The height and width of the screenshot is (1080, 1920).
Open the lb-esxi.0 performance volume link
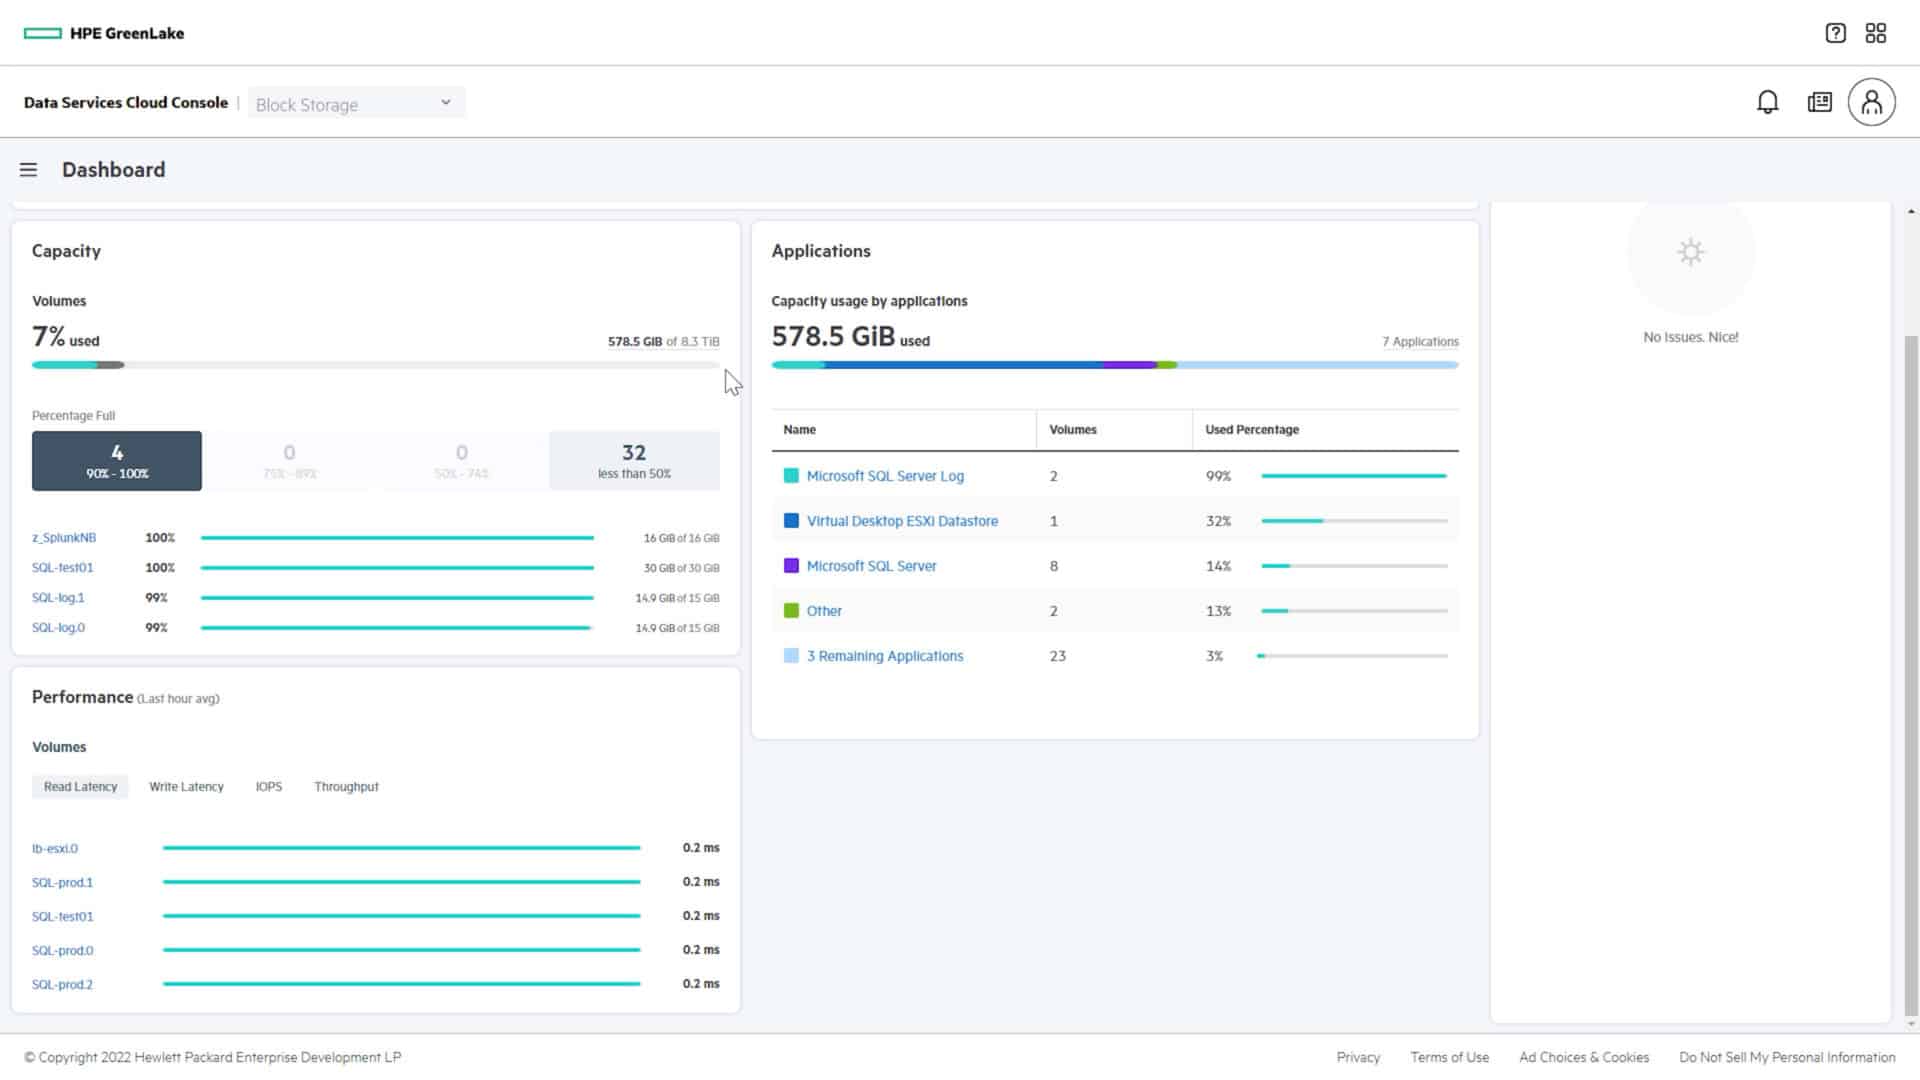click(x=54, y=849)
